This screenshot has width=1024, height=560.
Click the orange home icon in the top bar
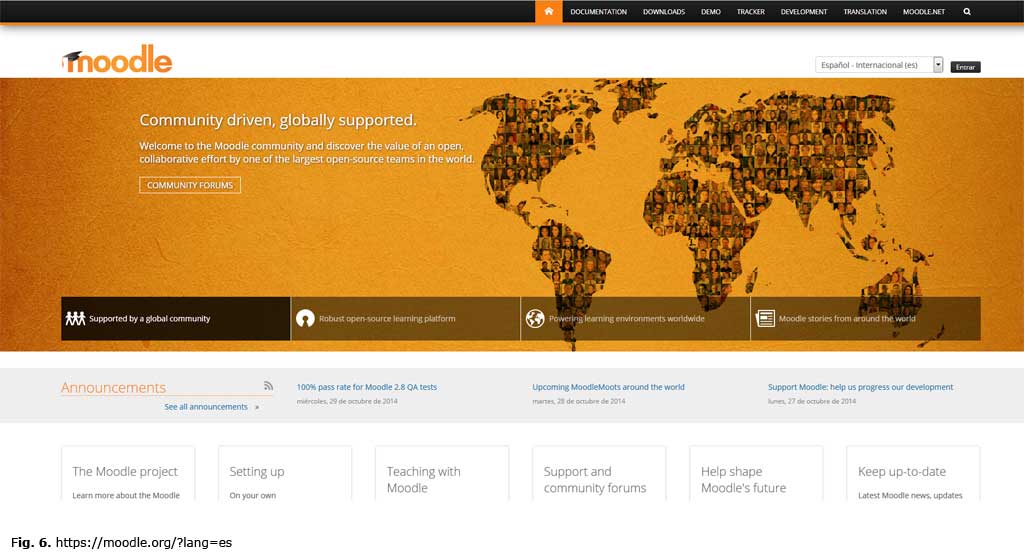point(548,12)
